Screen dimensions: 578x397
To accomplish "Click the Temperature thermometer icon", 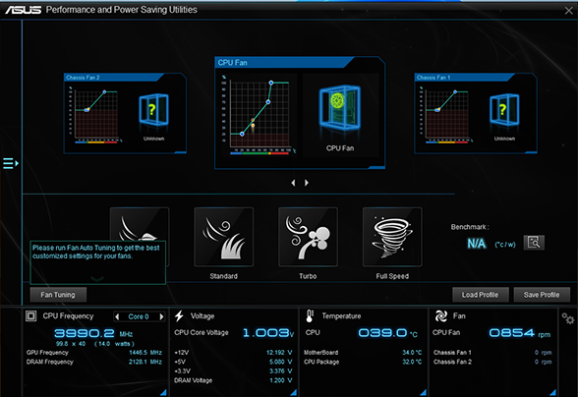I will coord(310,316).
